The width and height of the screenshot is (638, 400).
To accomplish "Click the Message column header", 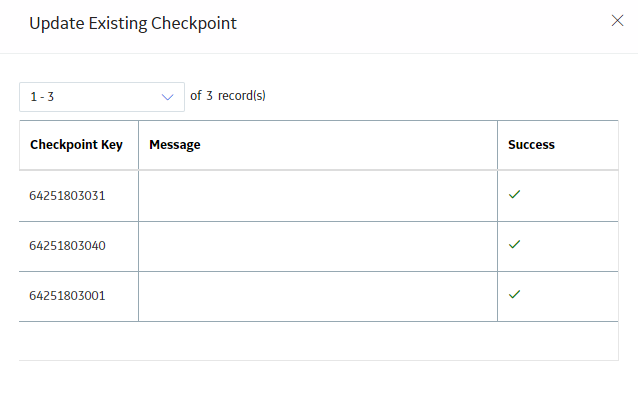I will [x=175, y=145].
